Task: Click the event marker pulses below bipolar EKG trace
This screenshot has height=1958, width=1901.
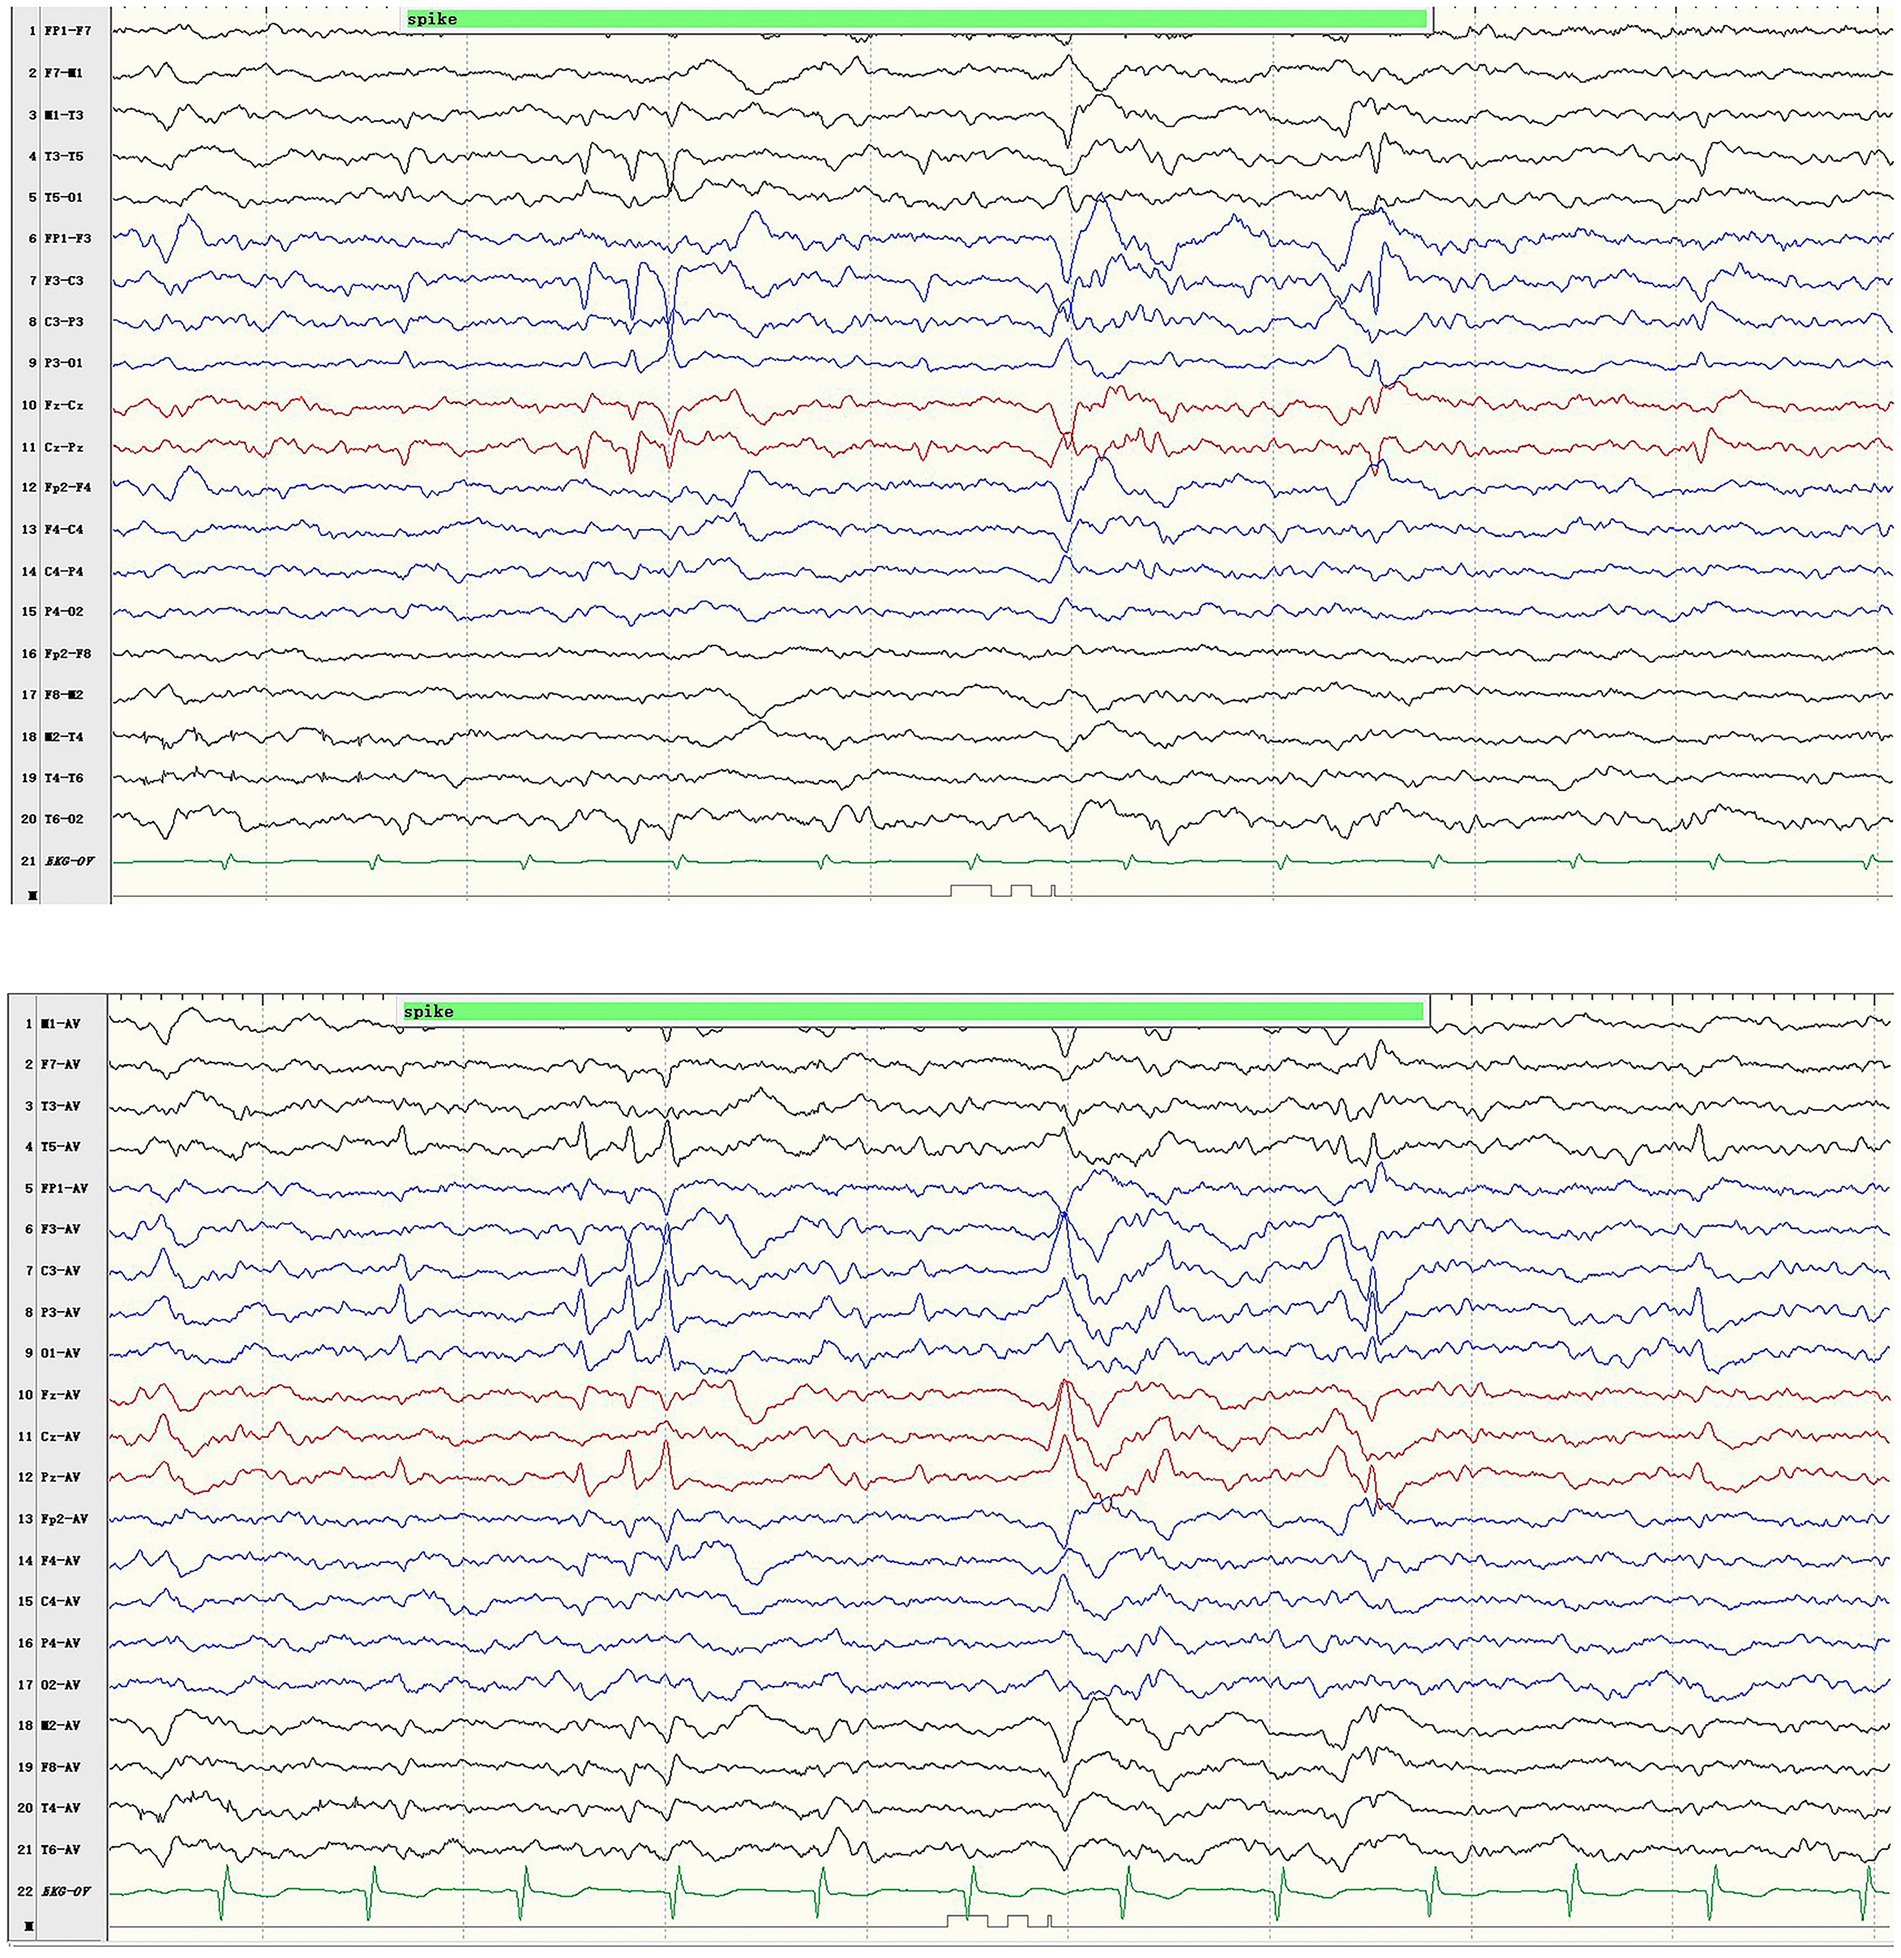Action: click(x=1003, y=890)
